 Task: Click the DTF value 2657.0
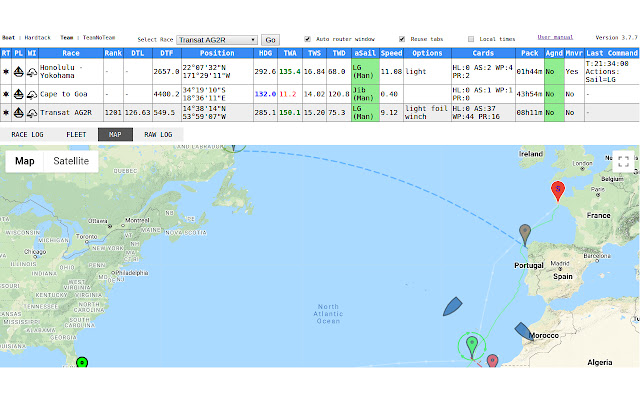click(166, 71)
